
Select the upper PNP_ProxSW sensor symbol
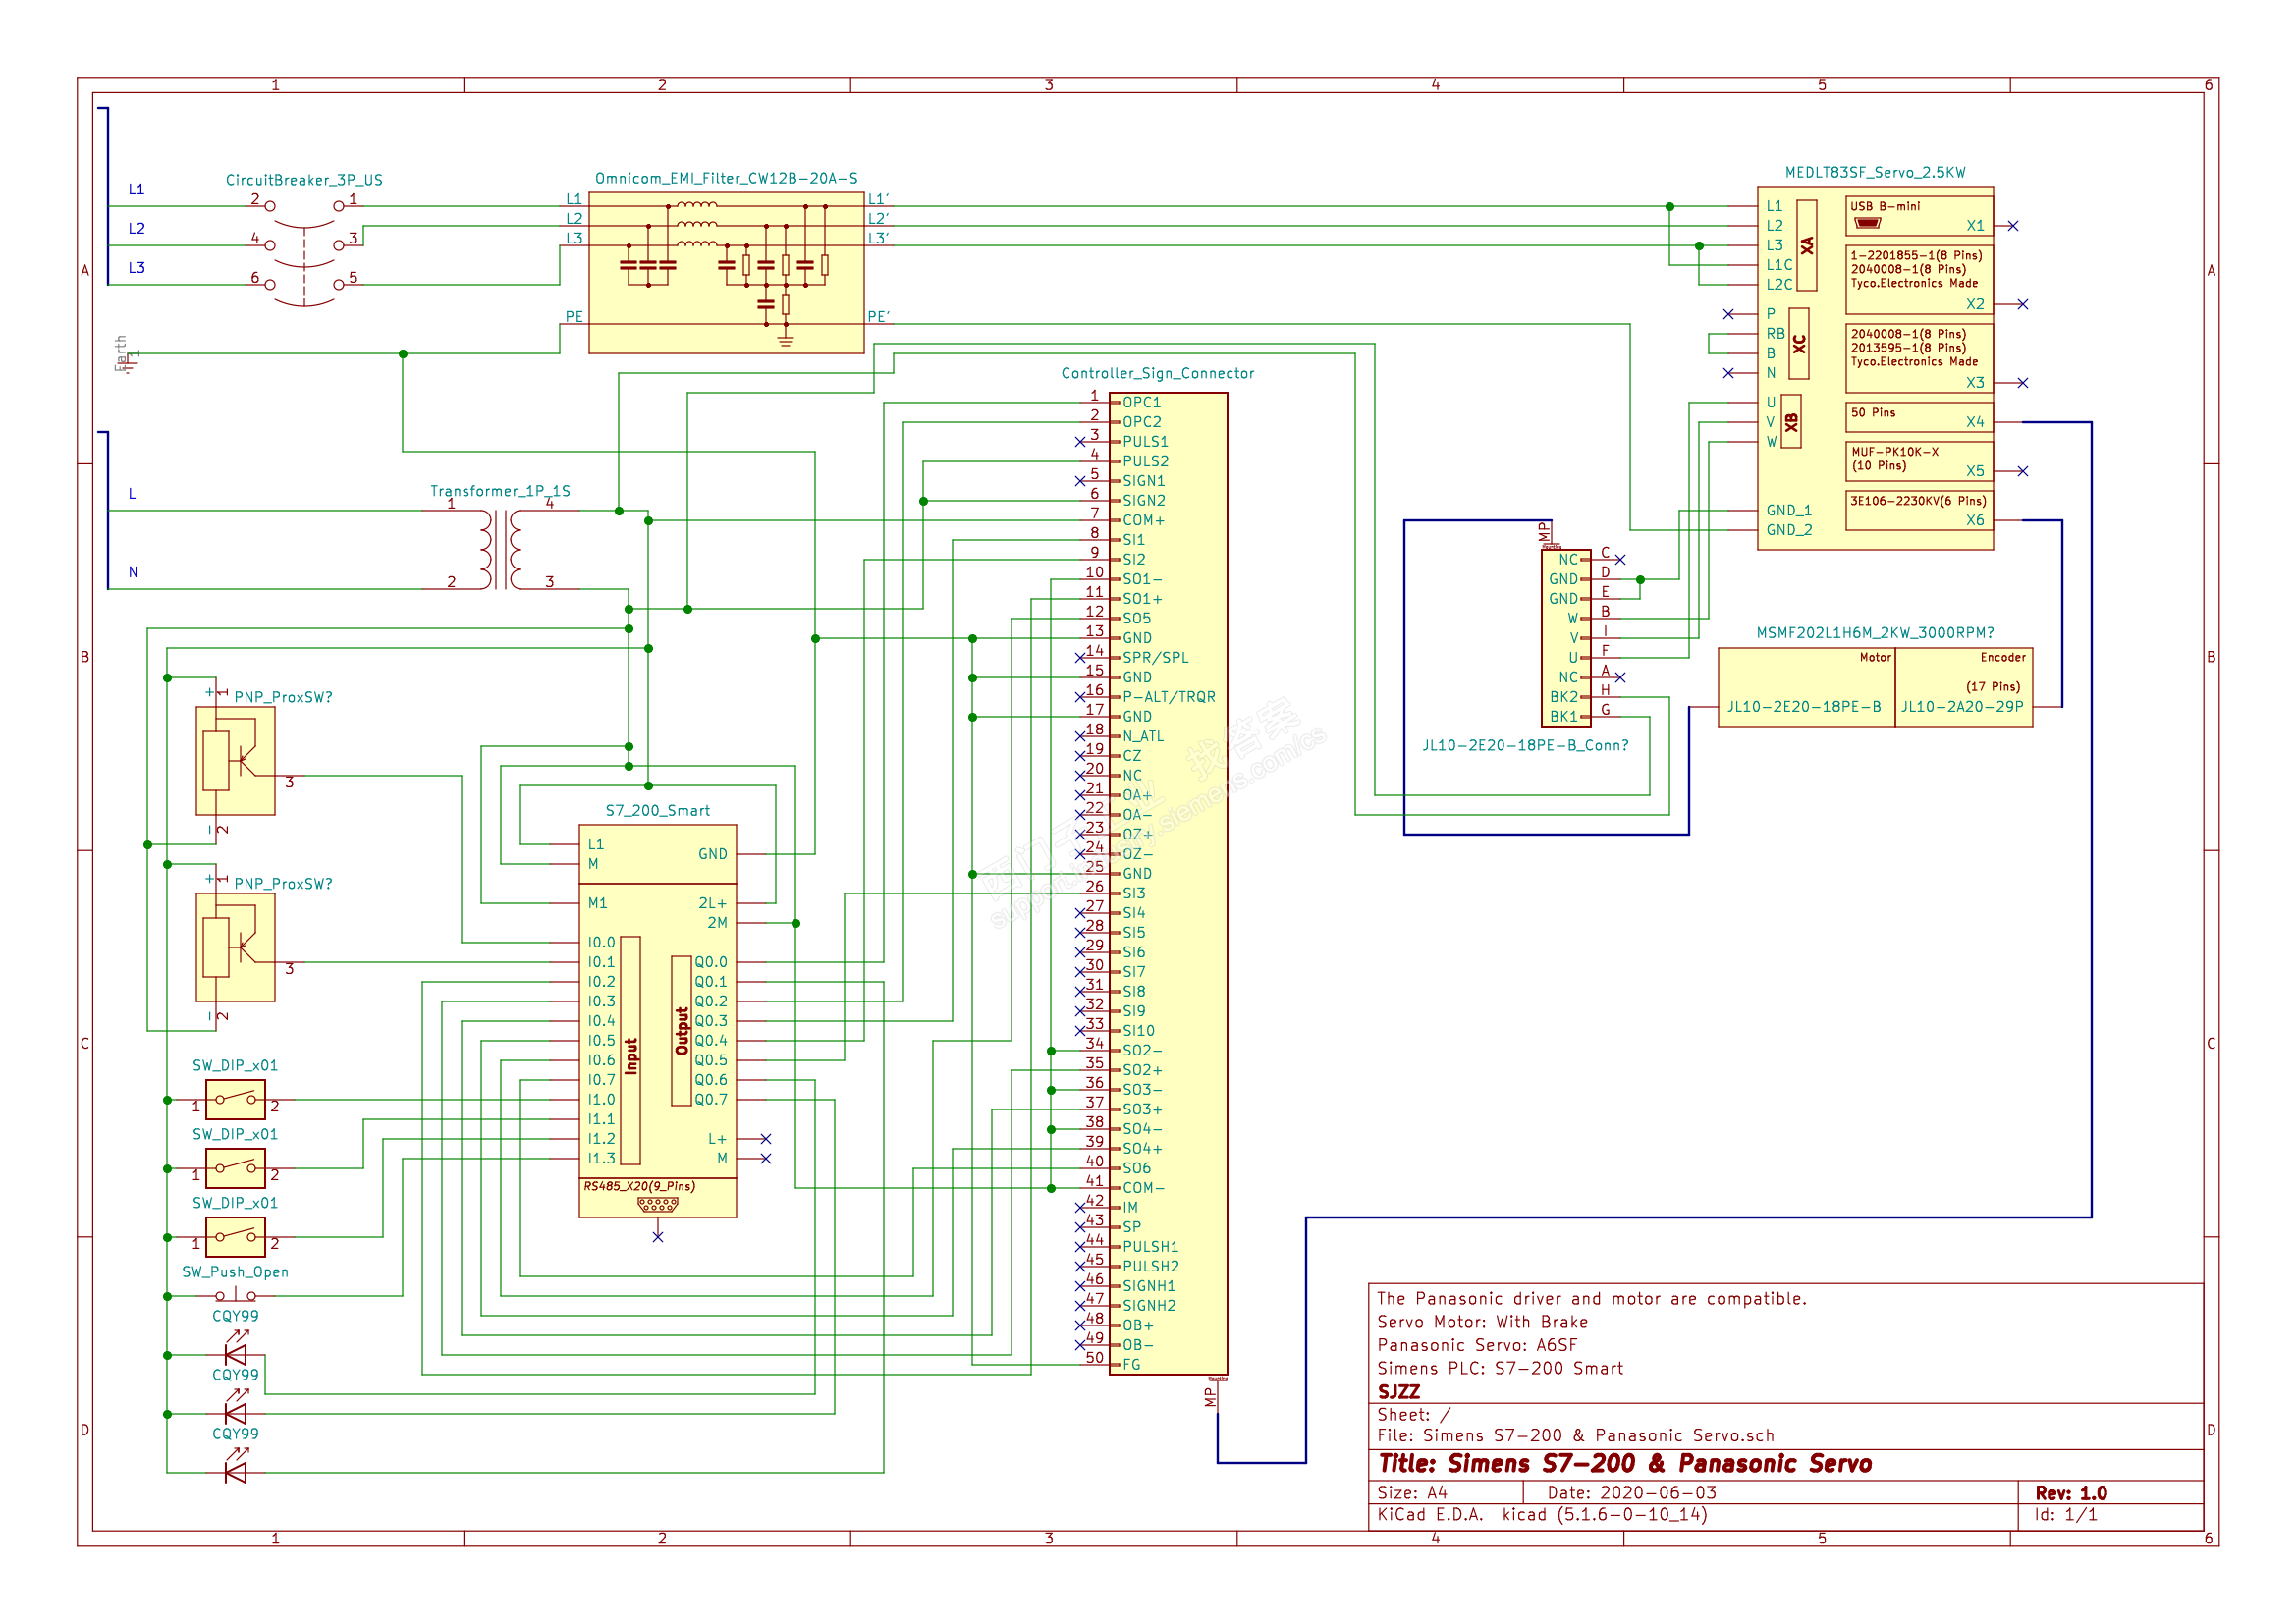point(235,761)
